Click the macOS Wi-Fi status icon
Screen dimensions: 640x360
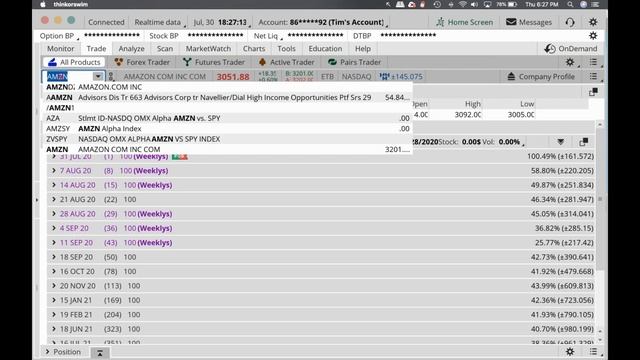[x=462, y=4]
